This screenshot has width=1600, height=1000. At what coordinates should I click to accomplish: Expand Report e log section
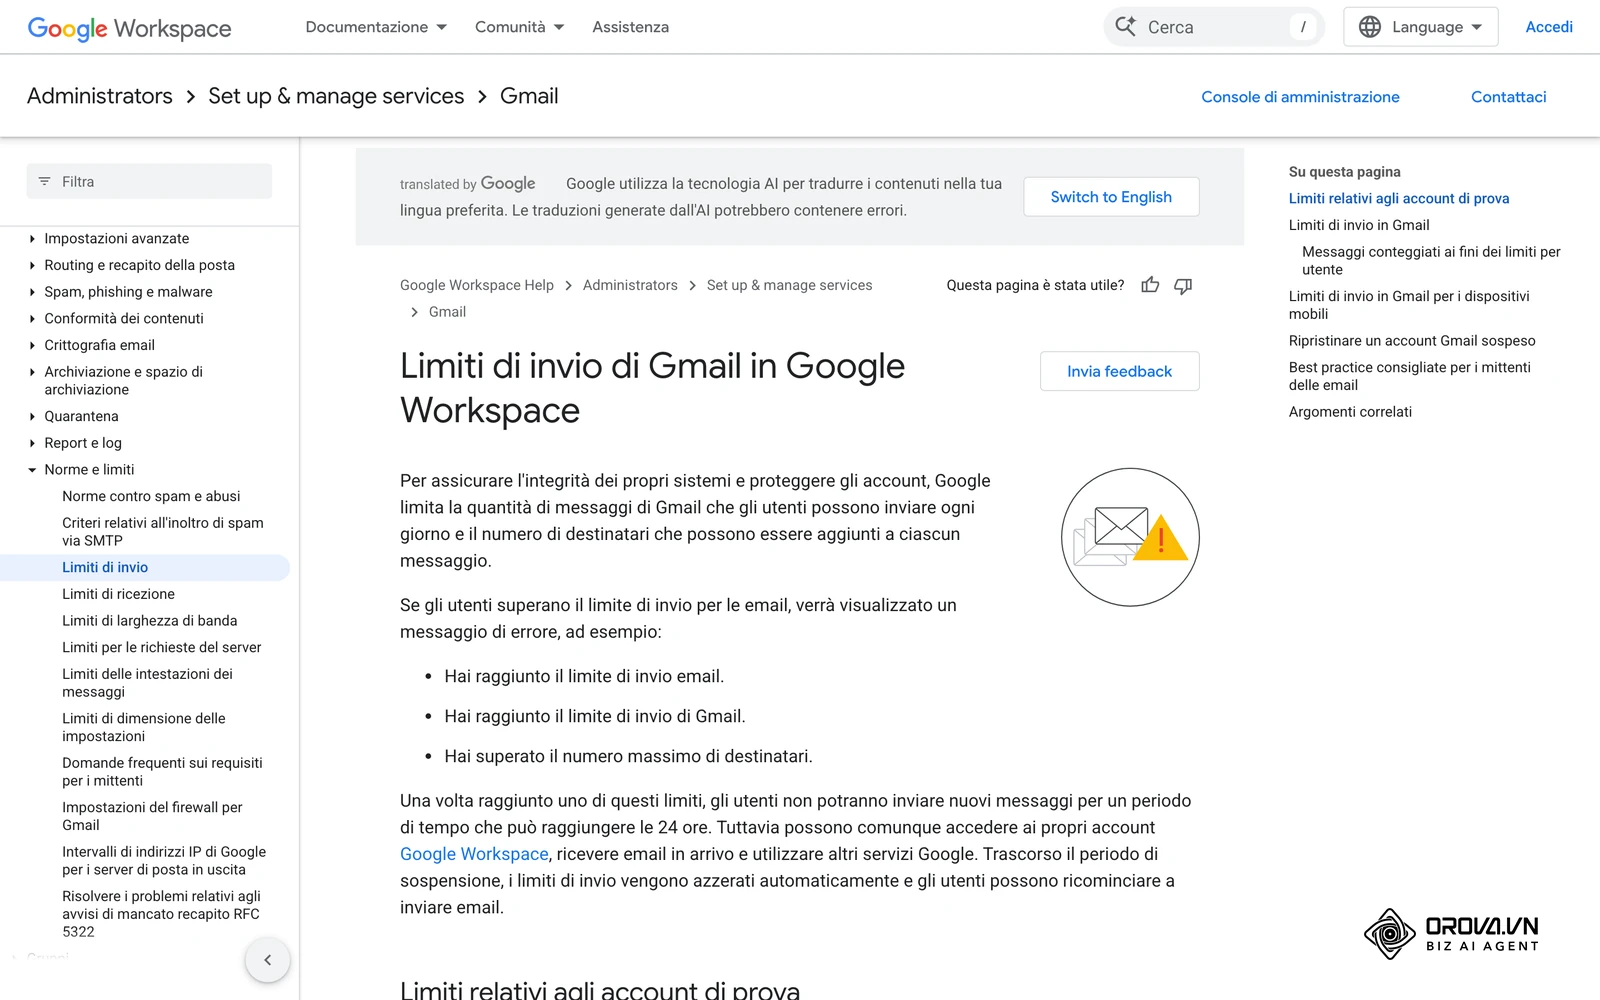[32, 443]
